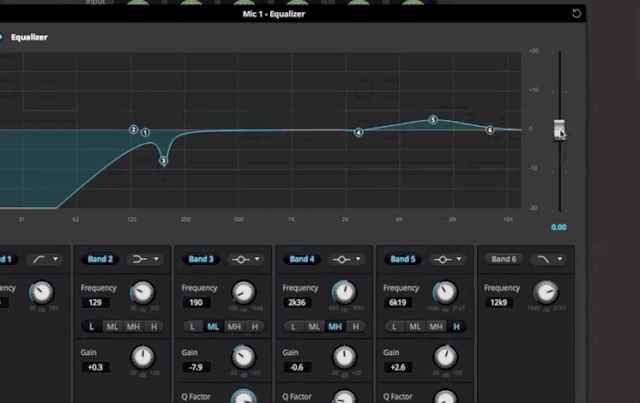Click Band 1 high-pass filter shape icon
The height and width of the screenshot is (403, 640).
39,259
